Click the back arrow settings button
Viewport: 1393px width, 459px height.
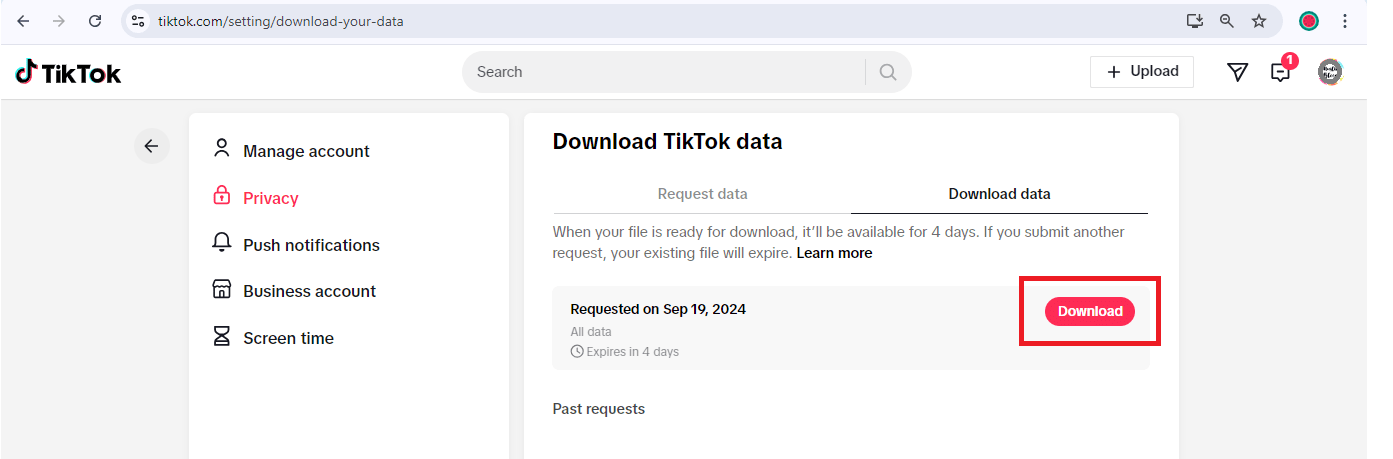[x=151, y=147]
